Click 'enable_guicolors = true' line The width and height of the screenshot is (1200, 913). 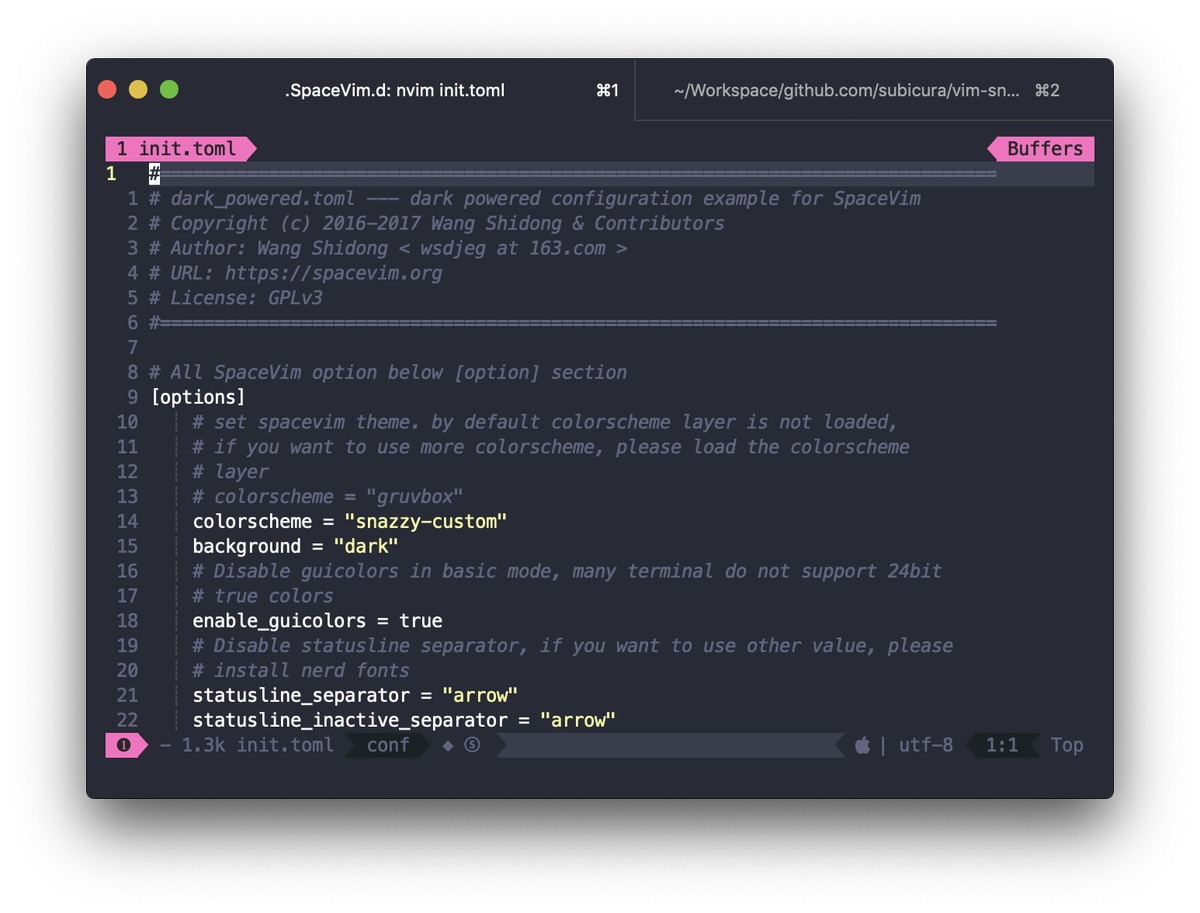click(x=317, y=621)
